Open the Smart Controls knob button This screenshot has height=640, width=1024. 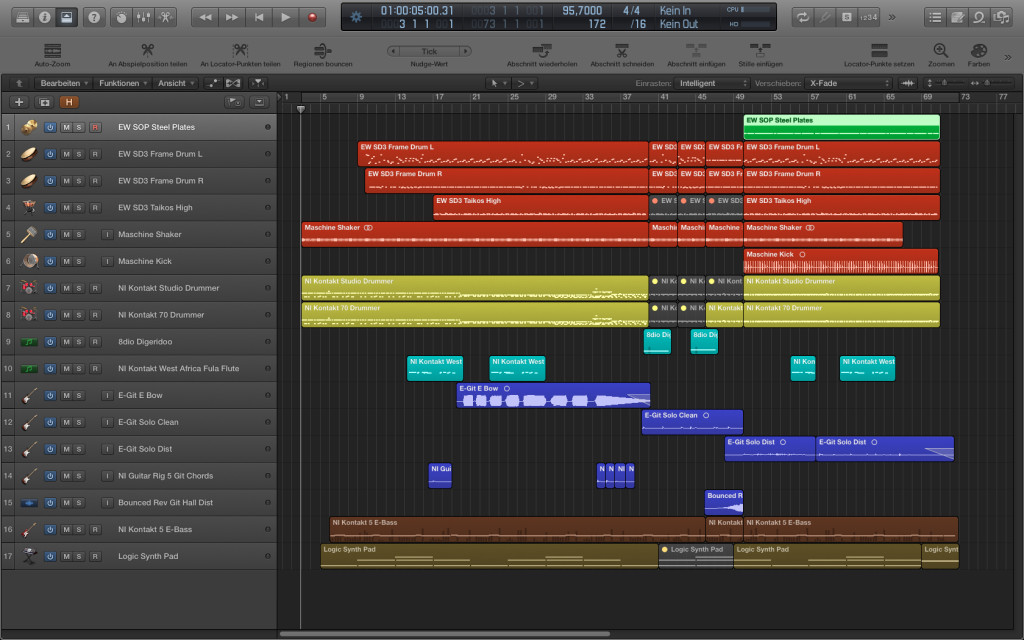[121, 17]
